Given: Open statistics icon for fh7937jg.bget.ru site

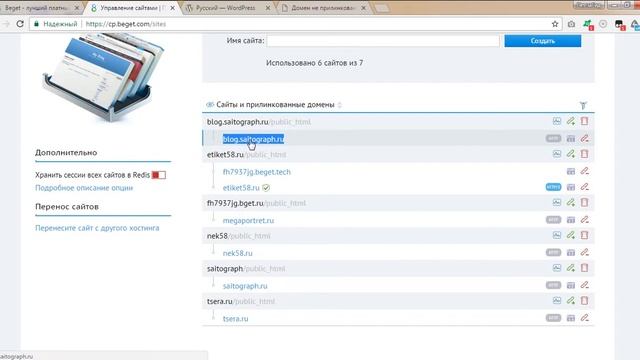Looking at the screenshot, I should [x=557, y=202].
